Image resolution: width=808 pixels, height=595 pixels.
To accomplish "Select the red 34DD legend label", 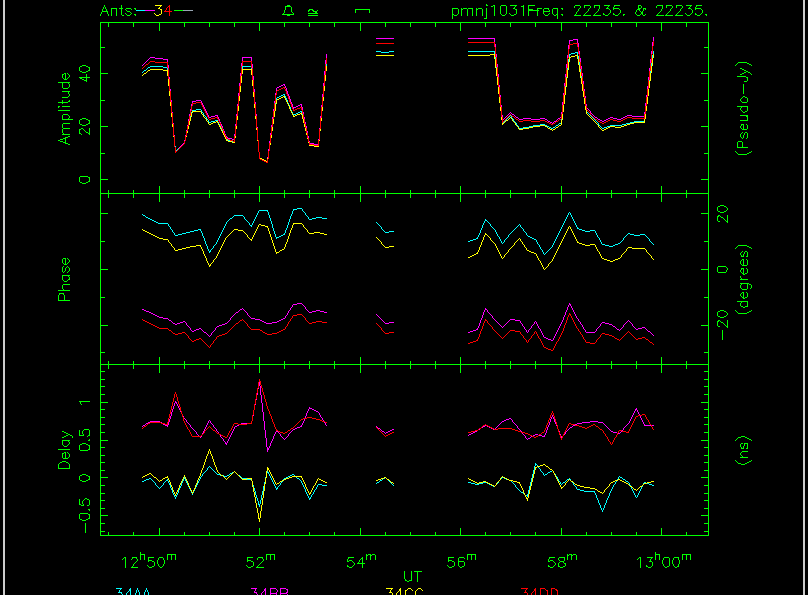I will coord(541,591).
